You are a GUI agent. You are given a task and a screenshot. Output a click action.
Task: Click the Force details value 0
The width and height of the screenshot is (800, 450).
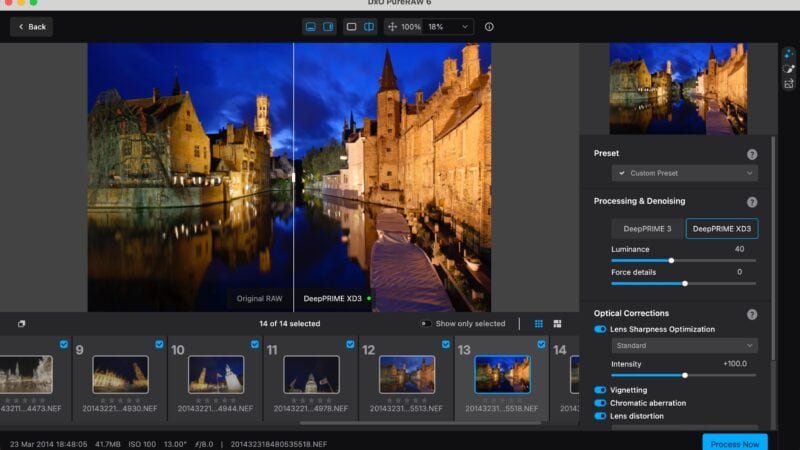click(x=739, y=272)
